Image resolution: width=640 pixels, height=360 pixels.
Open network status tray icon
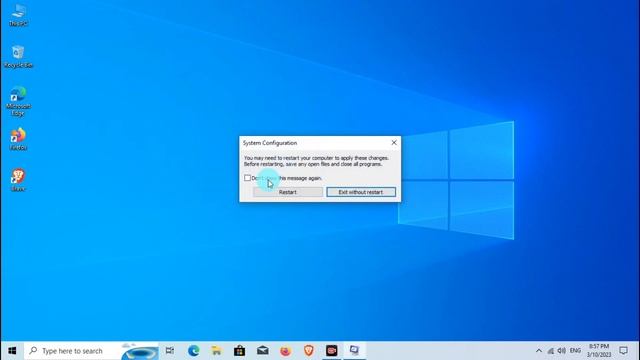tap(551, 351)
